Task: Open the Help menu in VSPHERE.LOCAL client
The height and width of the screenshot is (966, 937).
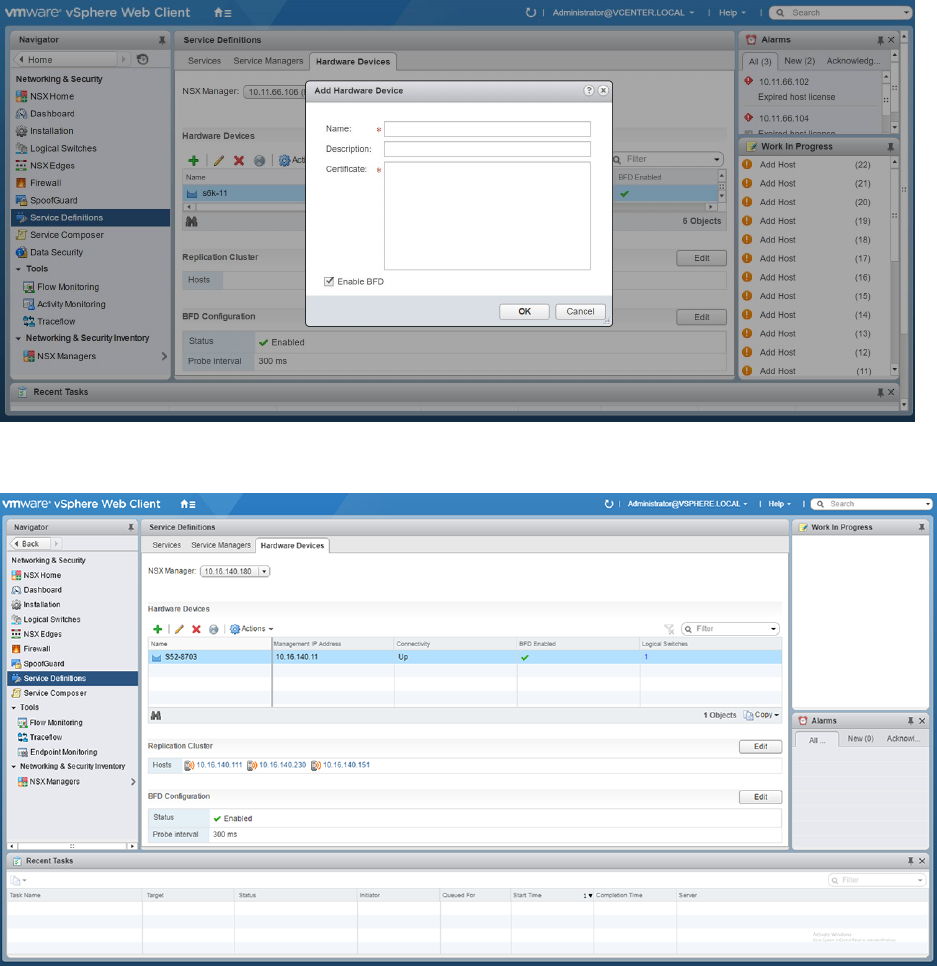Action: (779, 504)
